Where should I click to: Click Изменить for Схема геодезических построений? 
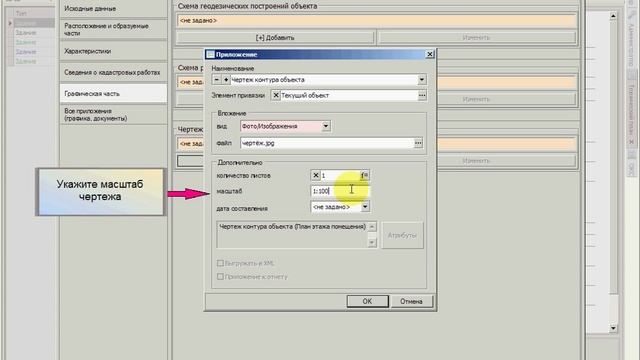pos(476,38)
